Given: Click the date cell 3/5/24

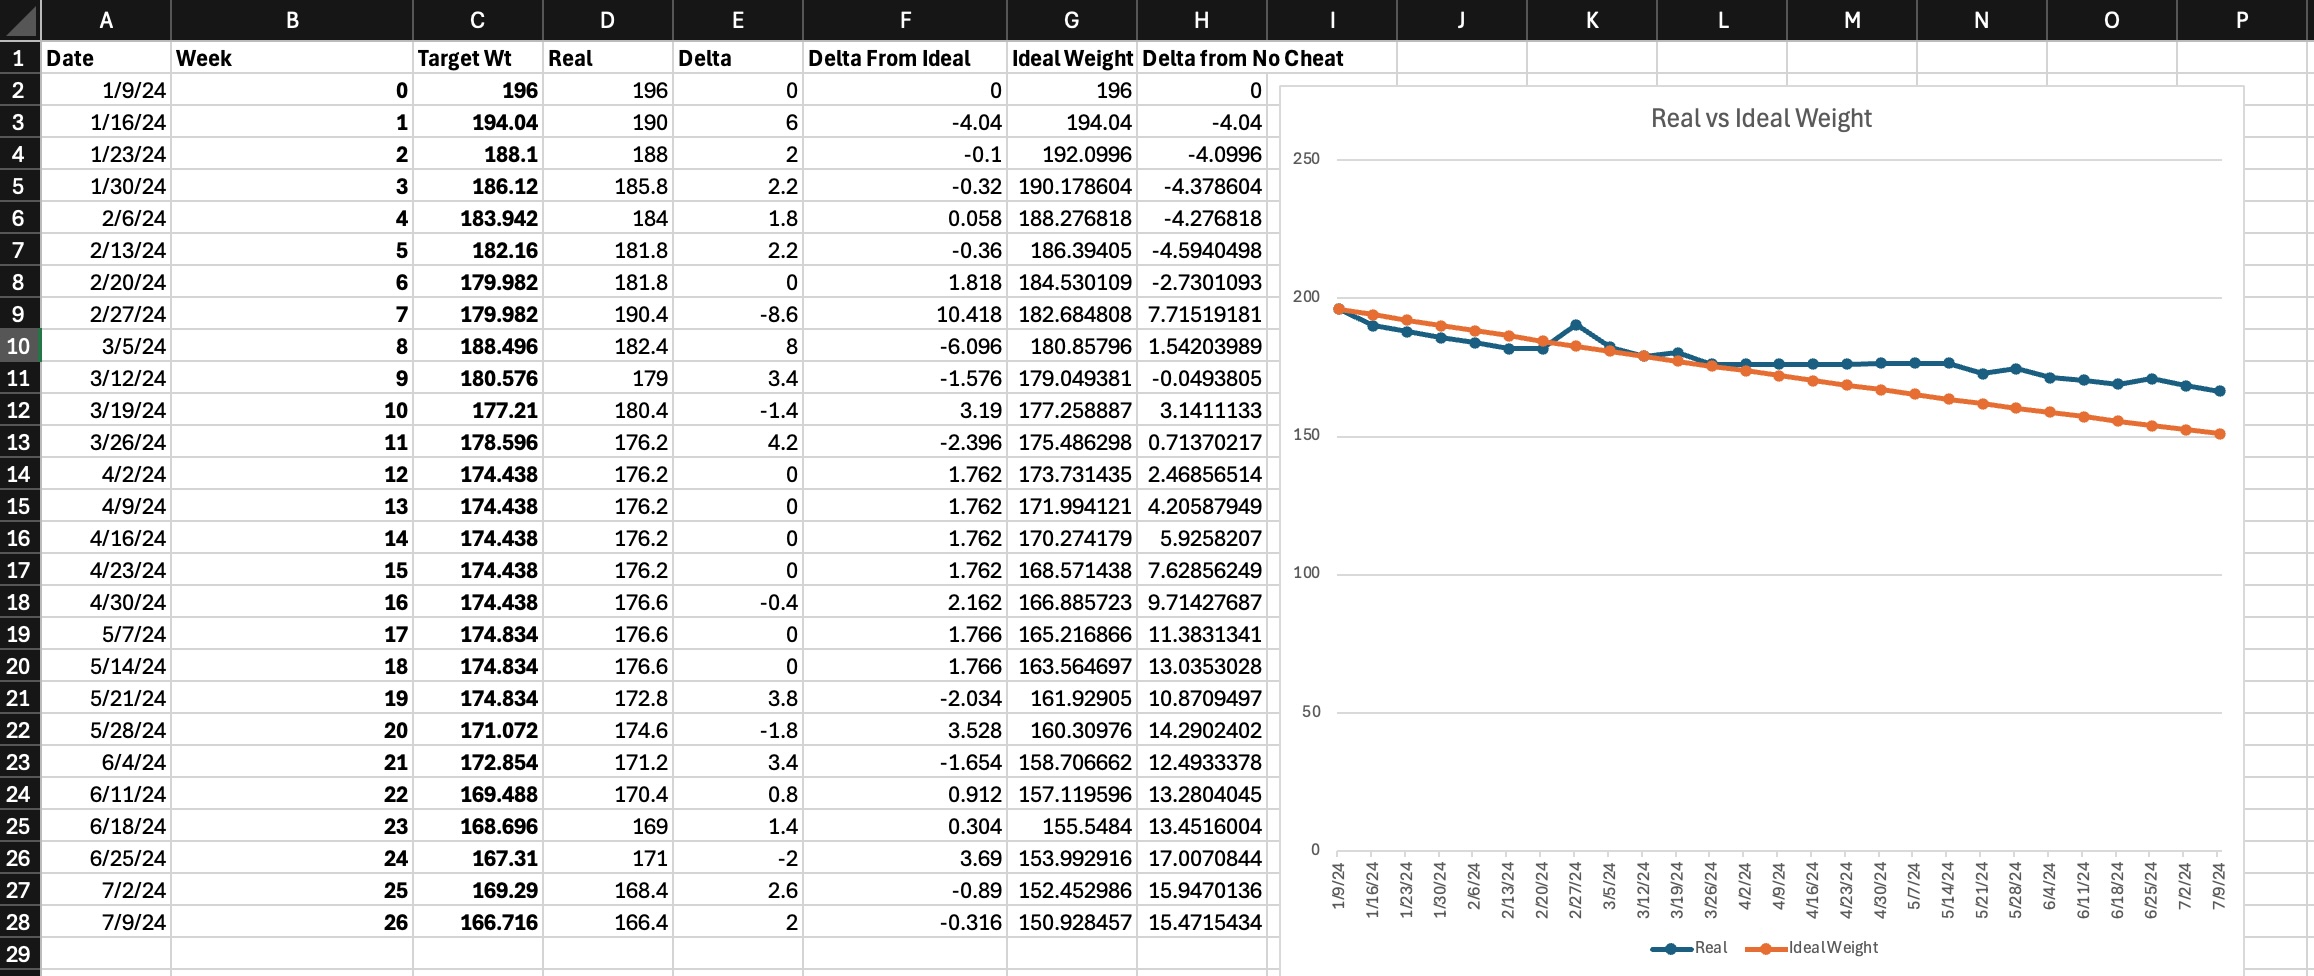Looking at the screenshot, I should (106, 346).
